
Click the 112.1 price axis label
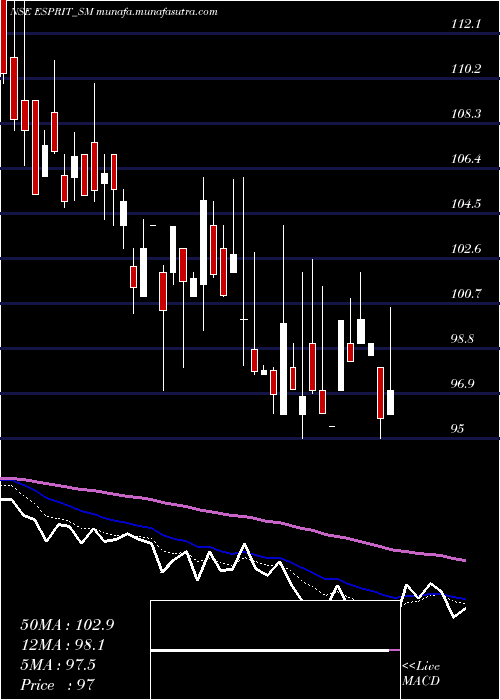tap(466, 25)
